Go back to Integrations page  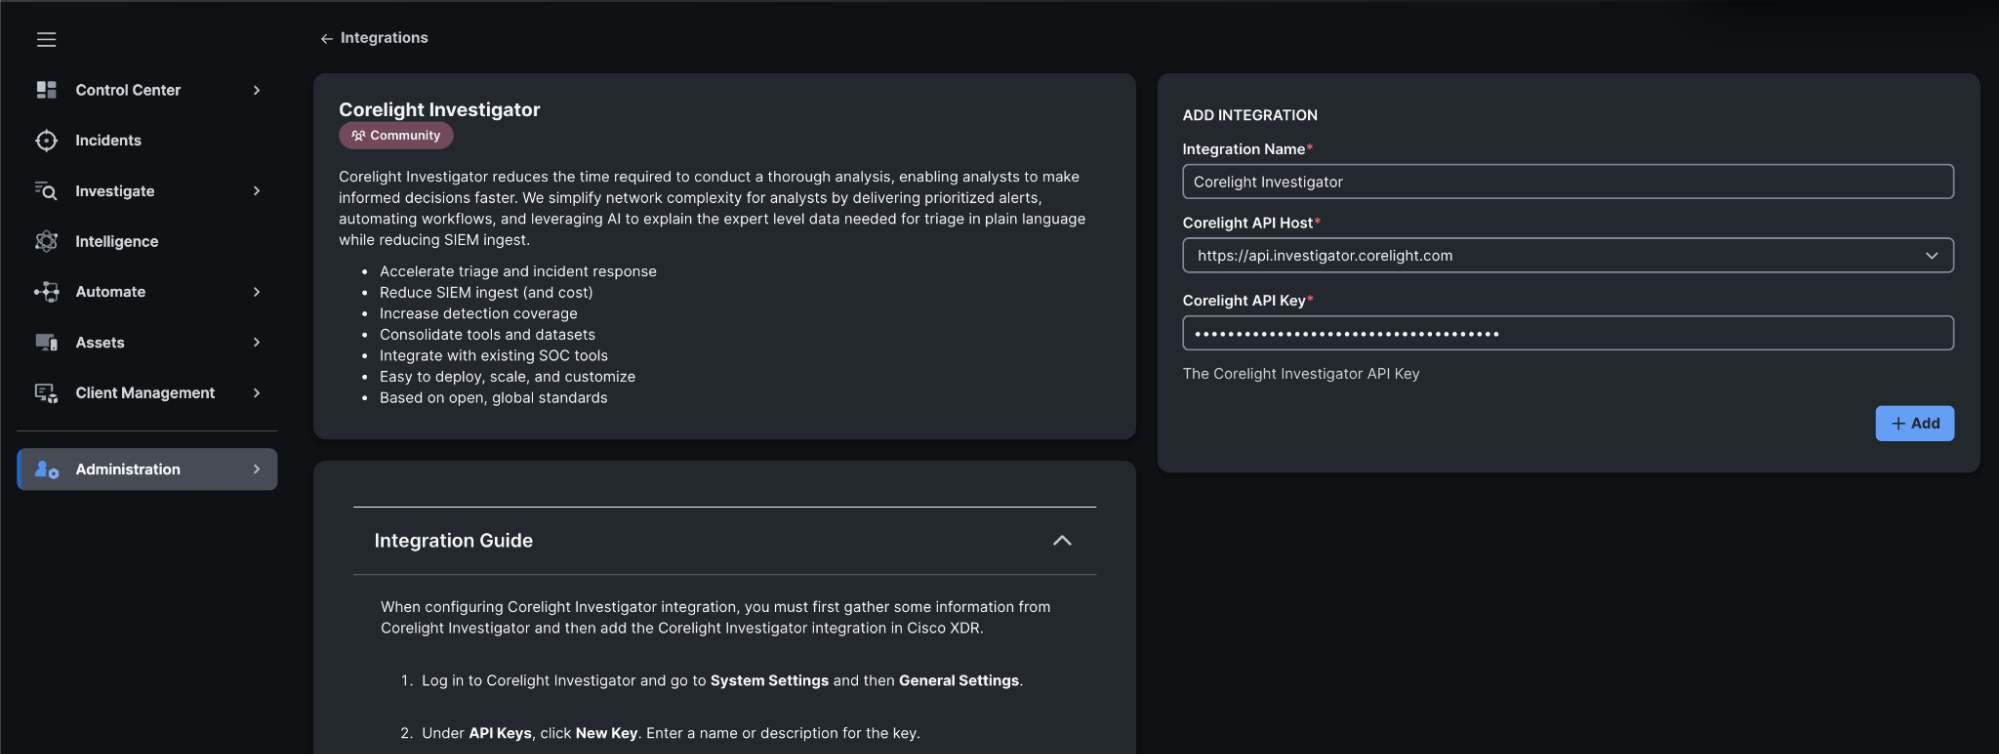374,38
